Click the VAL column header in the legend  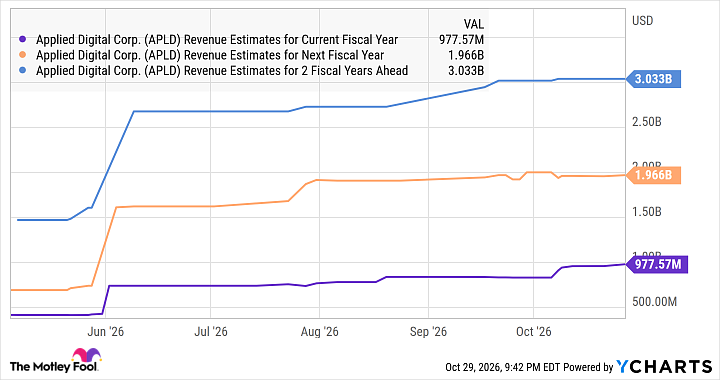point(473,24)
